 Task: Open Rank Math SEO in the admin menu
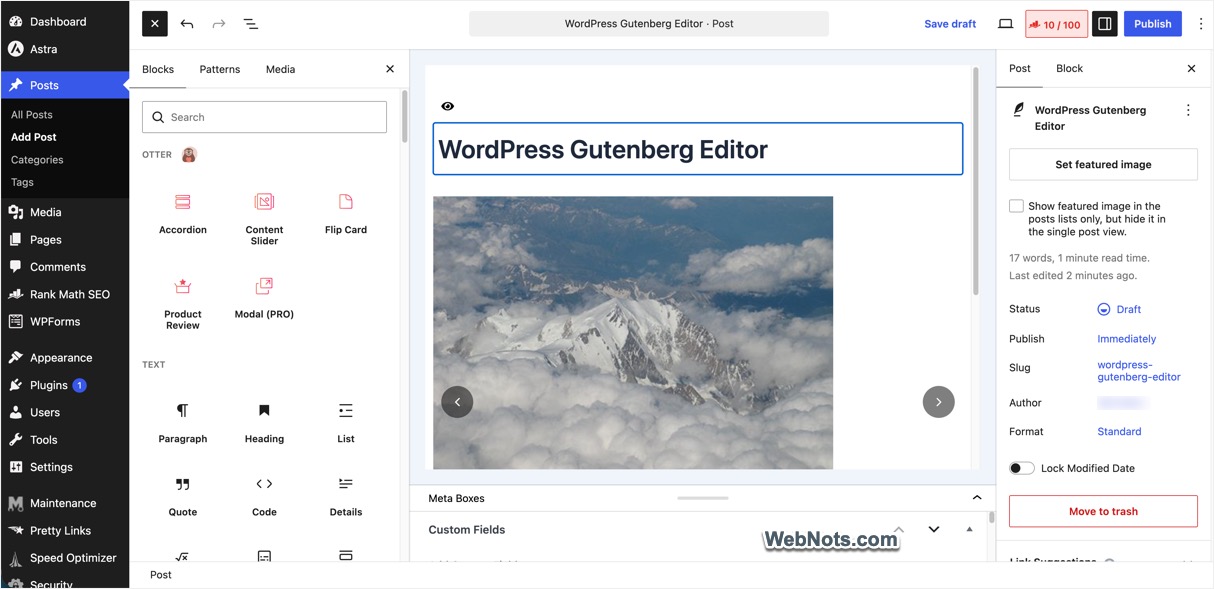[x=65, y=294]
